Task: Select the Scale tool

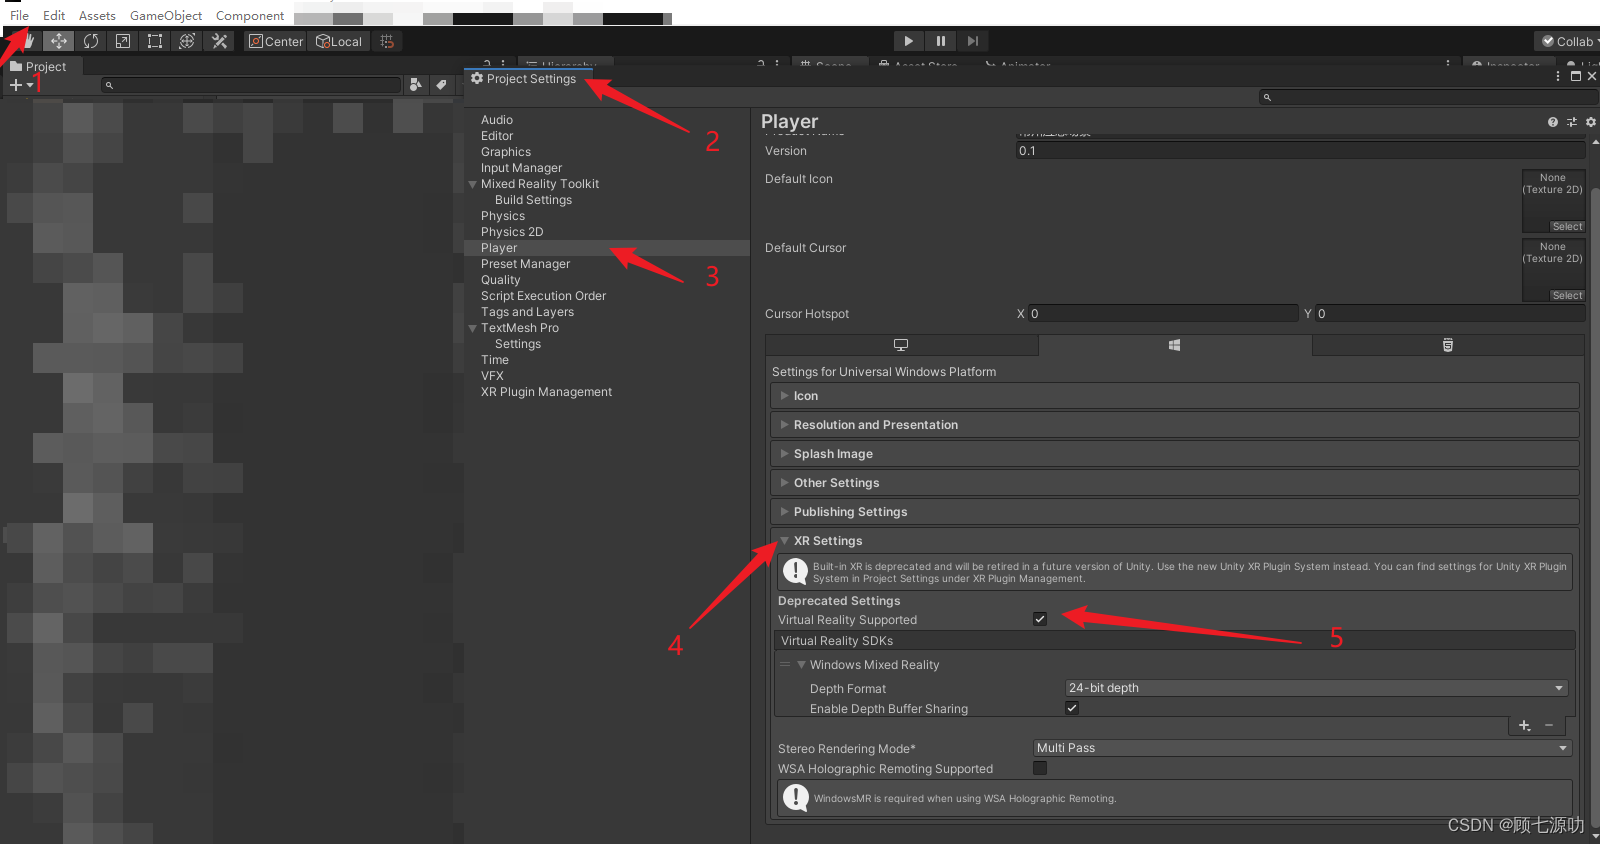Action: click(123, 41)
